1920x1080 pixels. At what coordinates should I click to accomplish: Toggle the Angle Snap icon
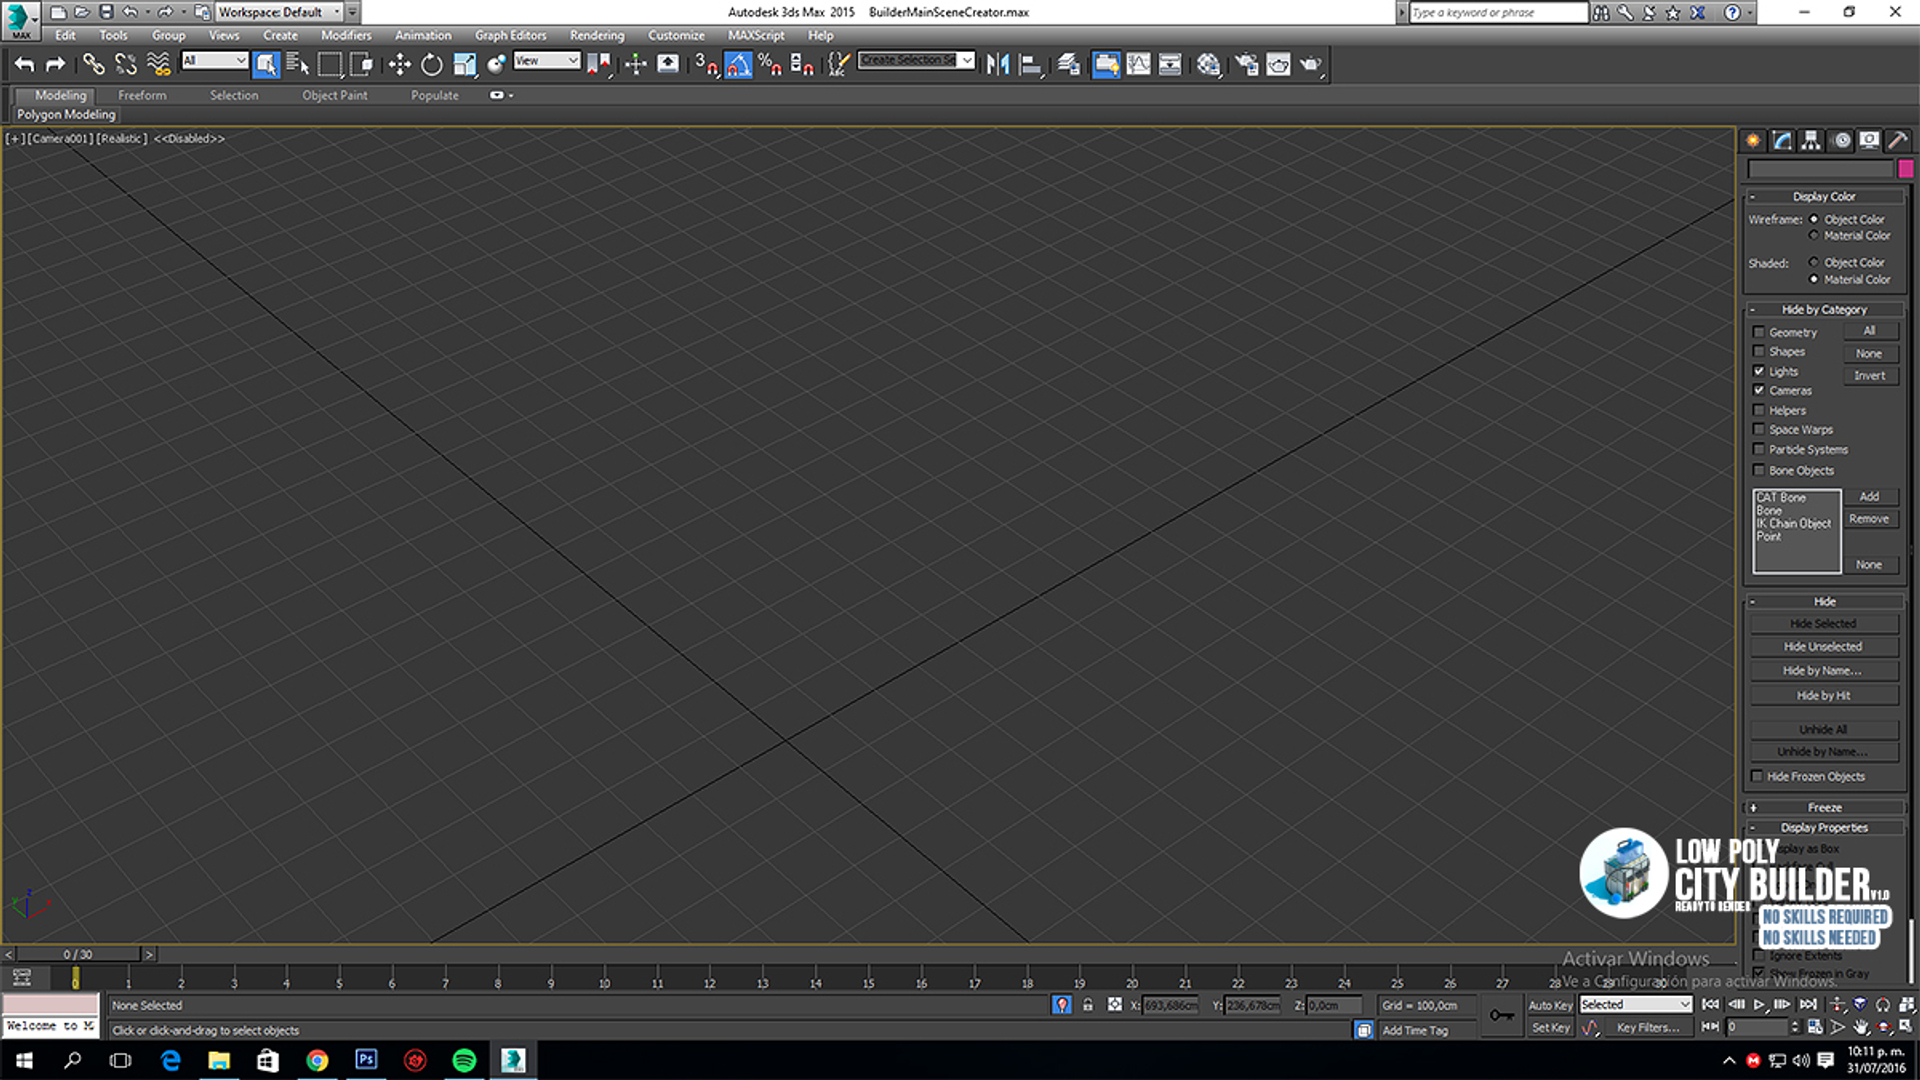(x=738, y=64)
